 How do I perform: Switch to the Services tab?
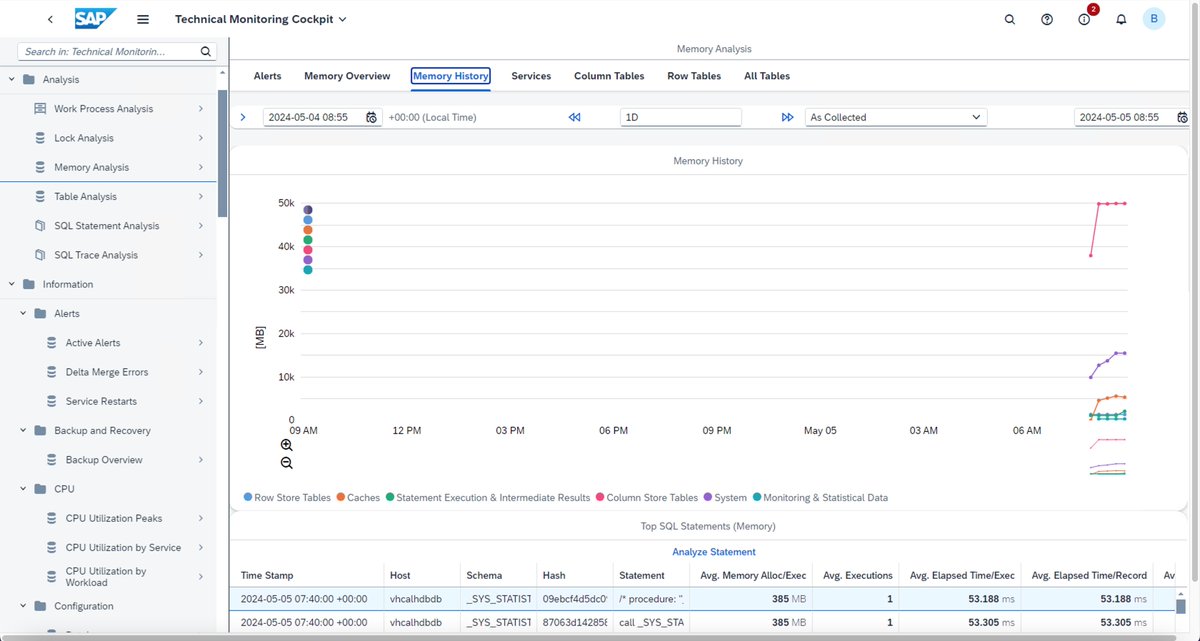(531, 76)
